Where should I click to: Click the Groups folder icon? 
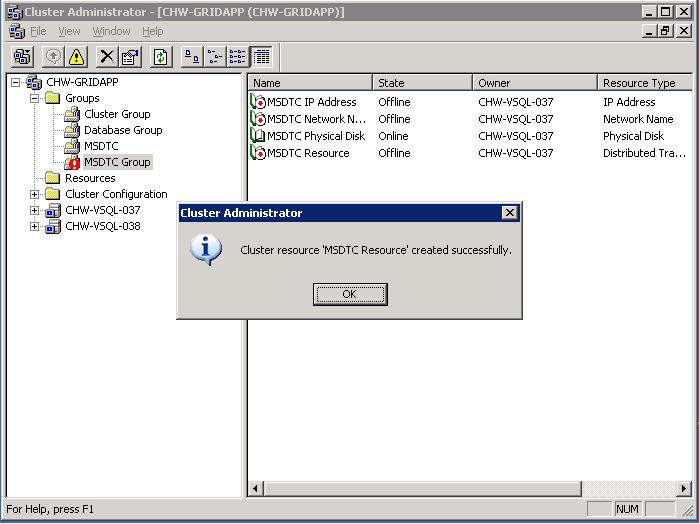[x=53, y=98]
